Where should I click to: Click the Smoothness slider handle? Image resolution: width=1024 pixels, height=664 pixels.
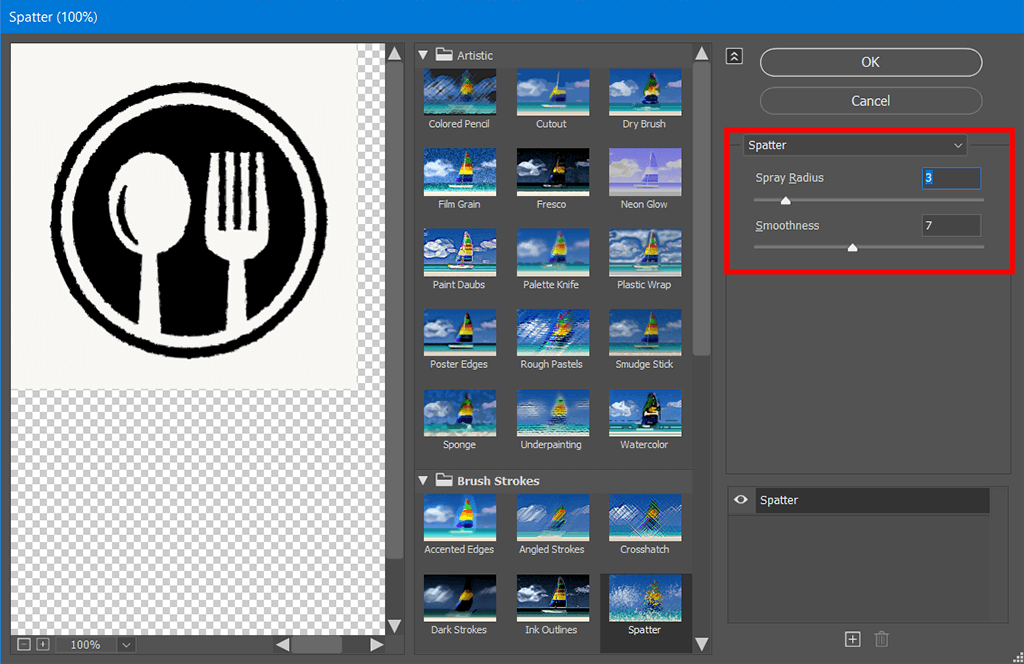852,247
